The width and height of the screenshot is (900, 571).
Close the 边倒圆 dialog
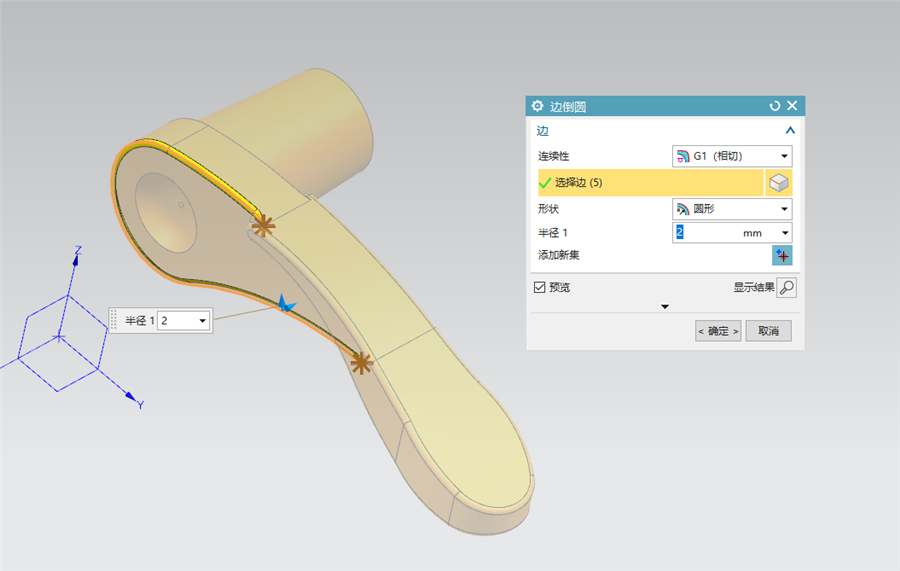pyautogui.click(x=792, y=106)
